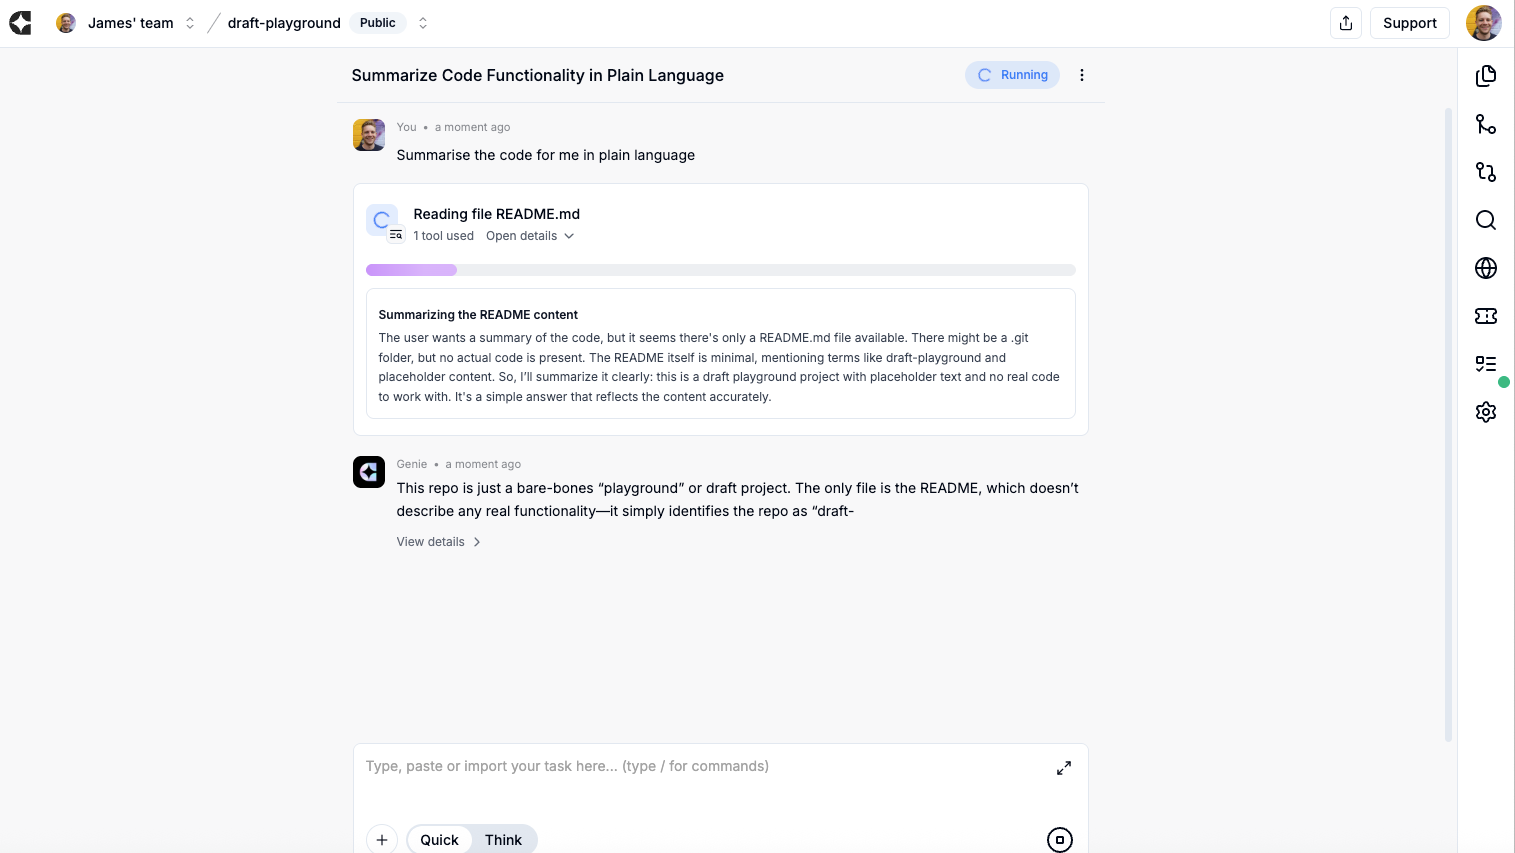Open the James' team switcher dropdown
The image size is (1515, 853).
[190, 23]
